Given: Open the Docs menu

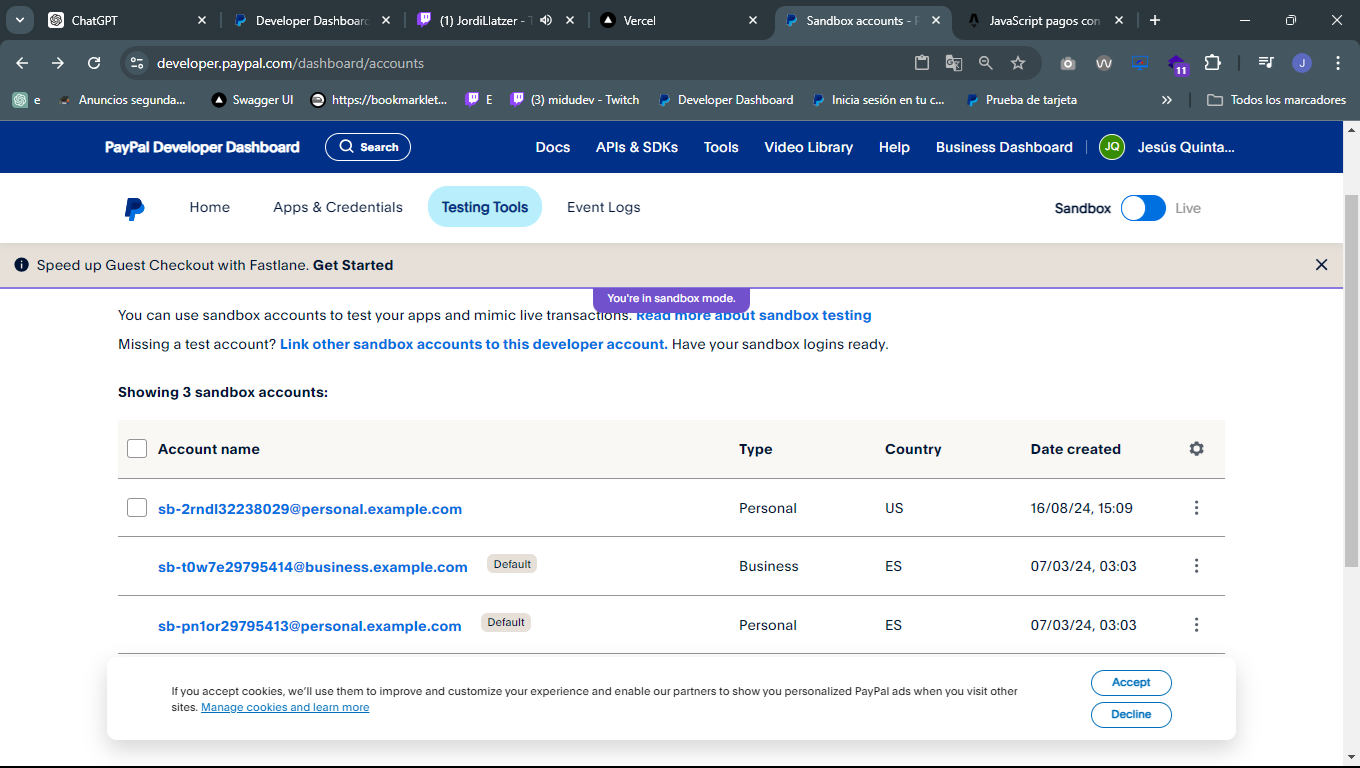Looking at the screenshot, I should [553, 147].
